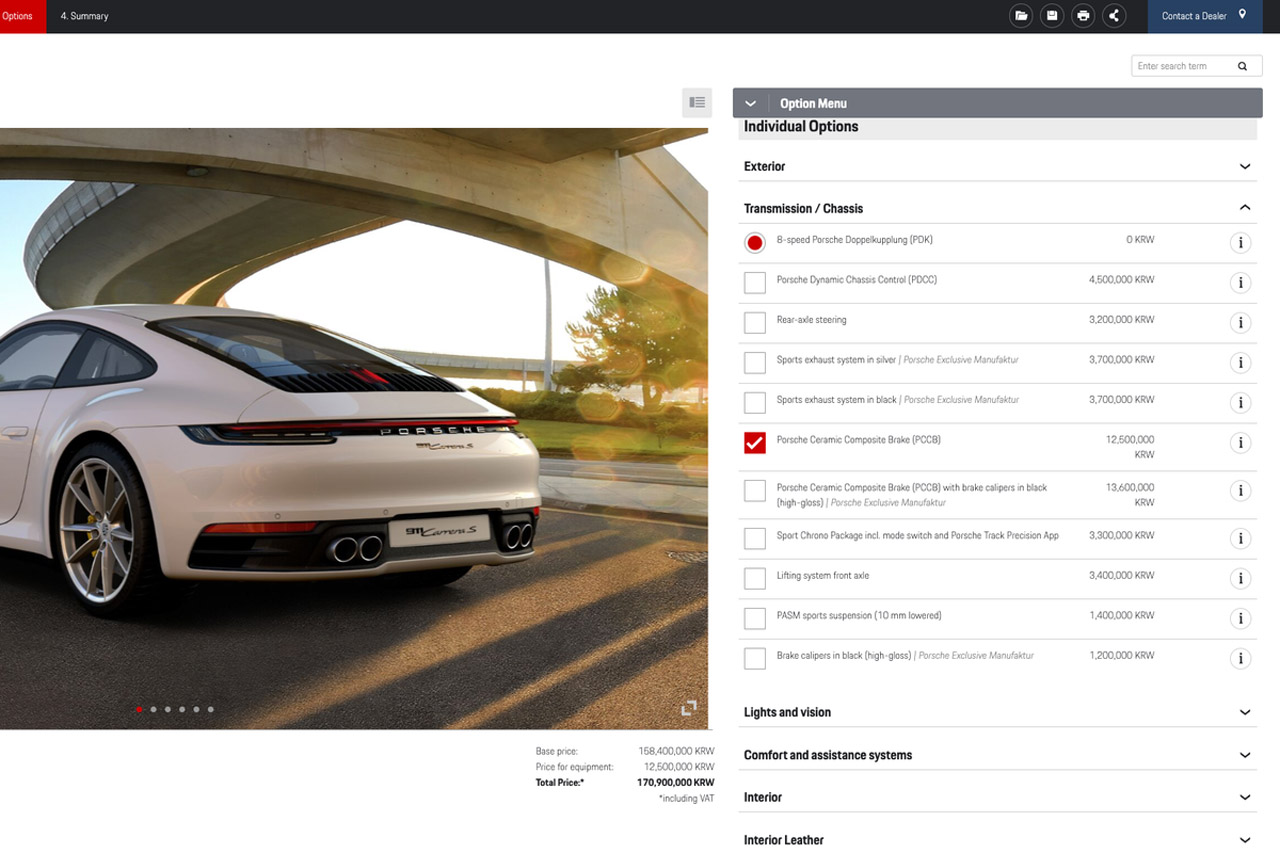The image size is (1280, 853).
Task: Show info for Brake calipers in black
Action: [1240, 659]
